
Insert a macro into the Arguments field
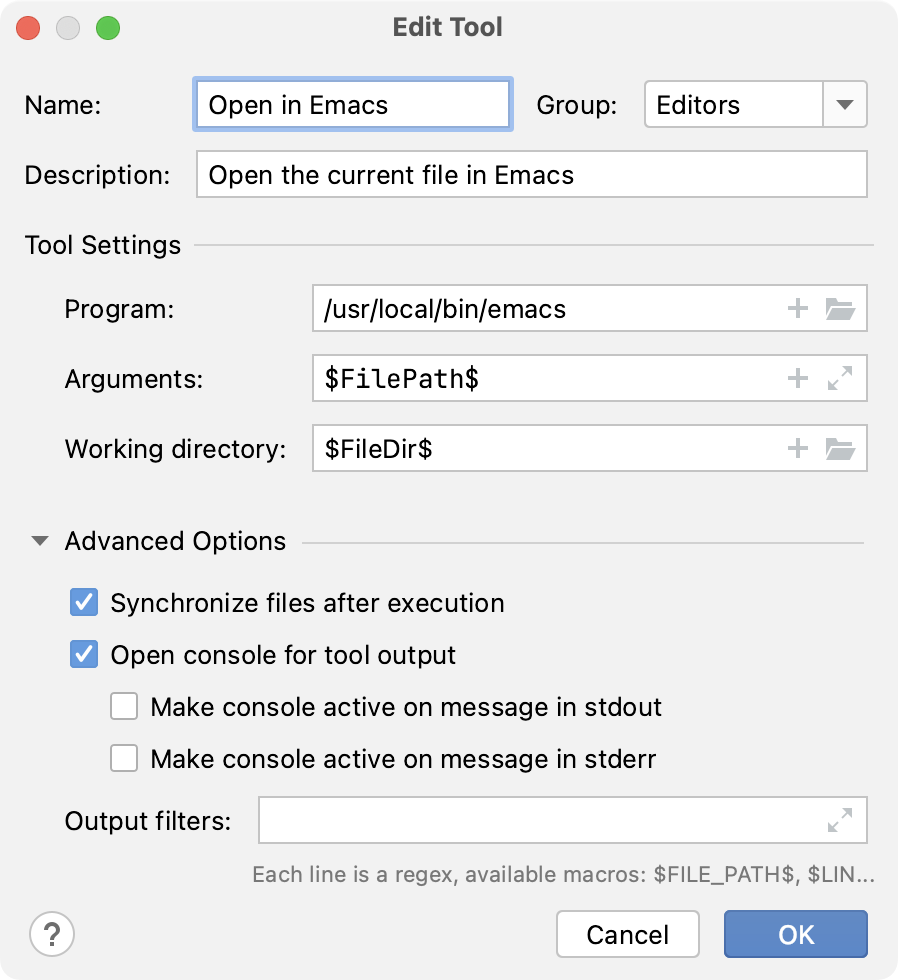[798, 378]
